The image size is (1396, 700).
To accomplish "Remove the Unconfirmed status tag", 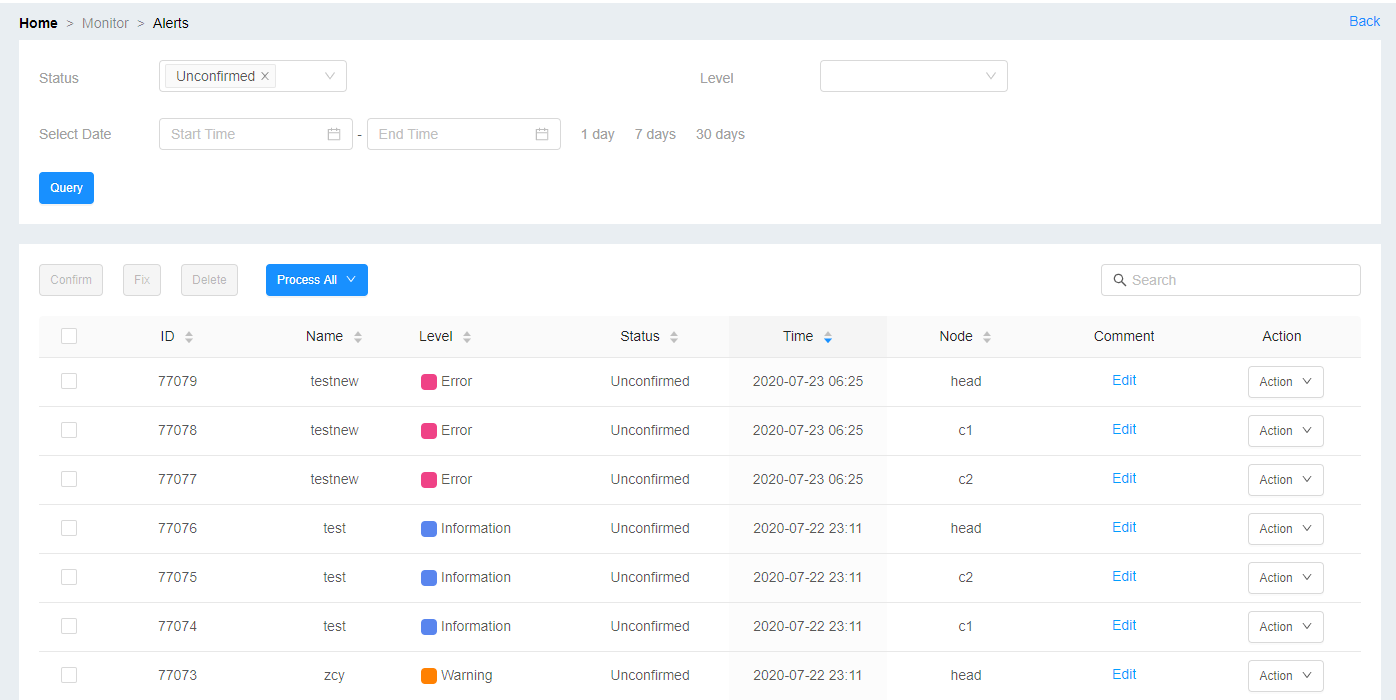I will 265,77.
